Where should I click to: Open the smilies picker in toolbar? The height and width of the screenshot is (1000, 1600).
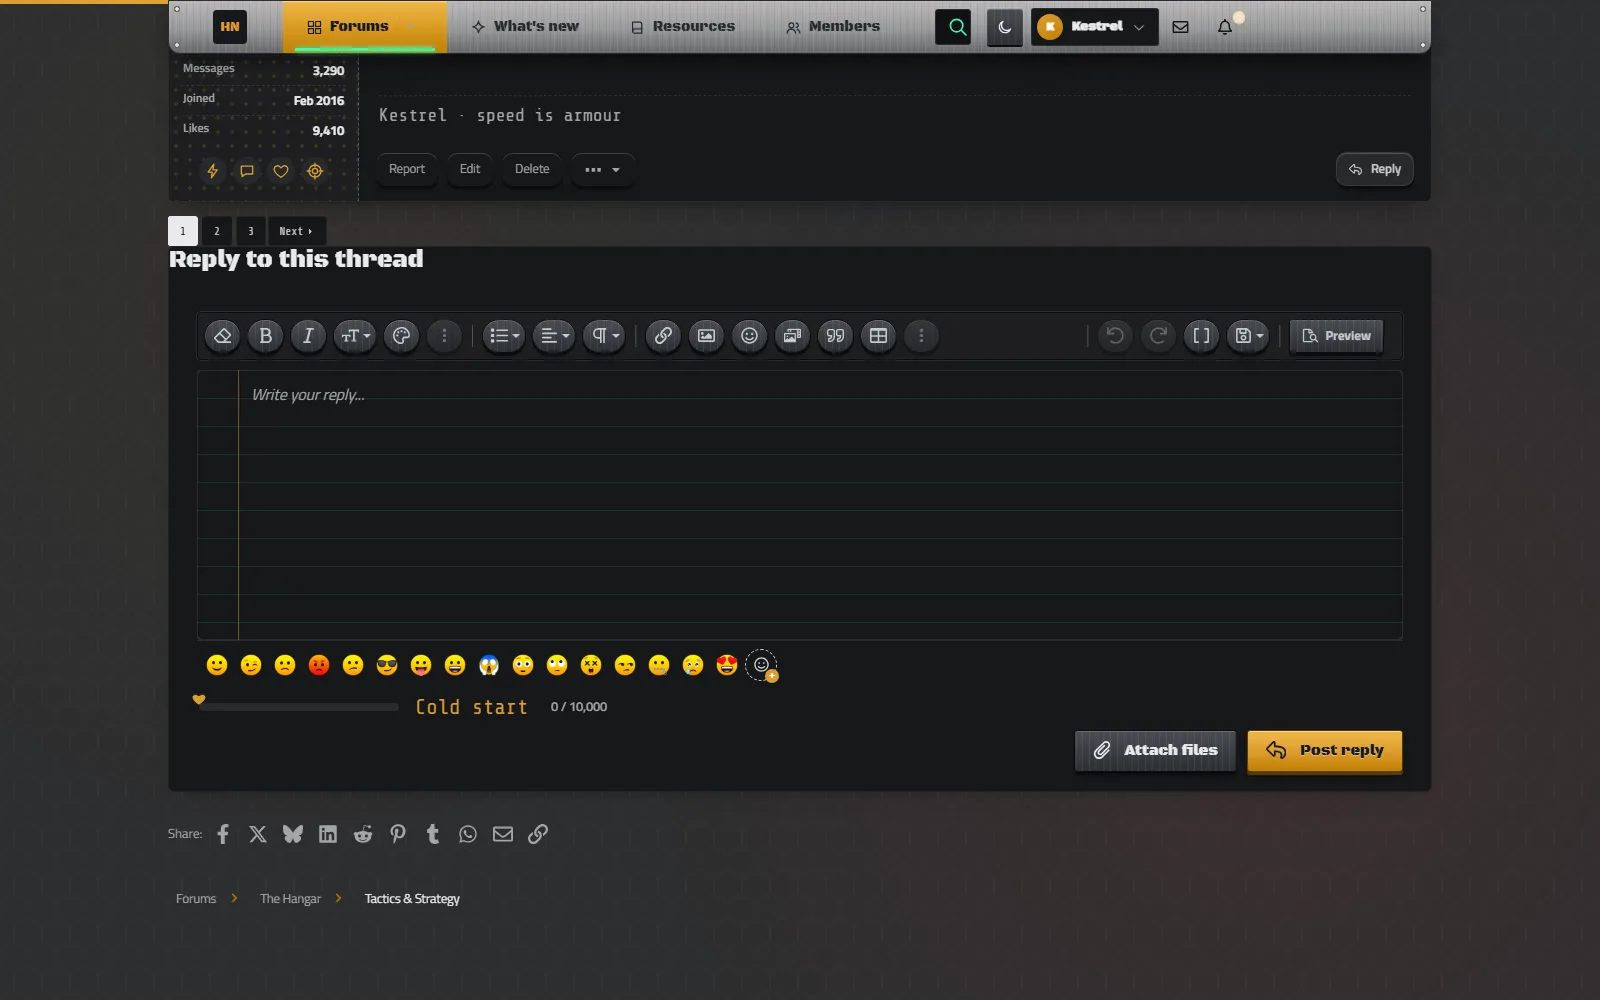[749, 336]
